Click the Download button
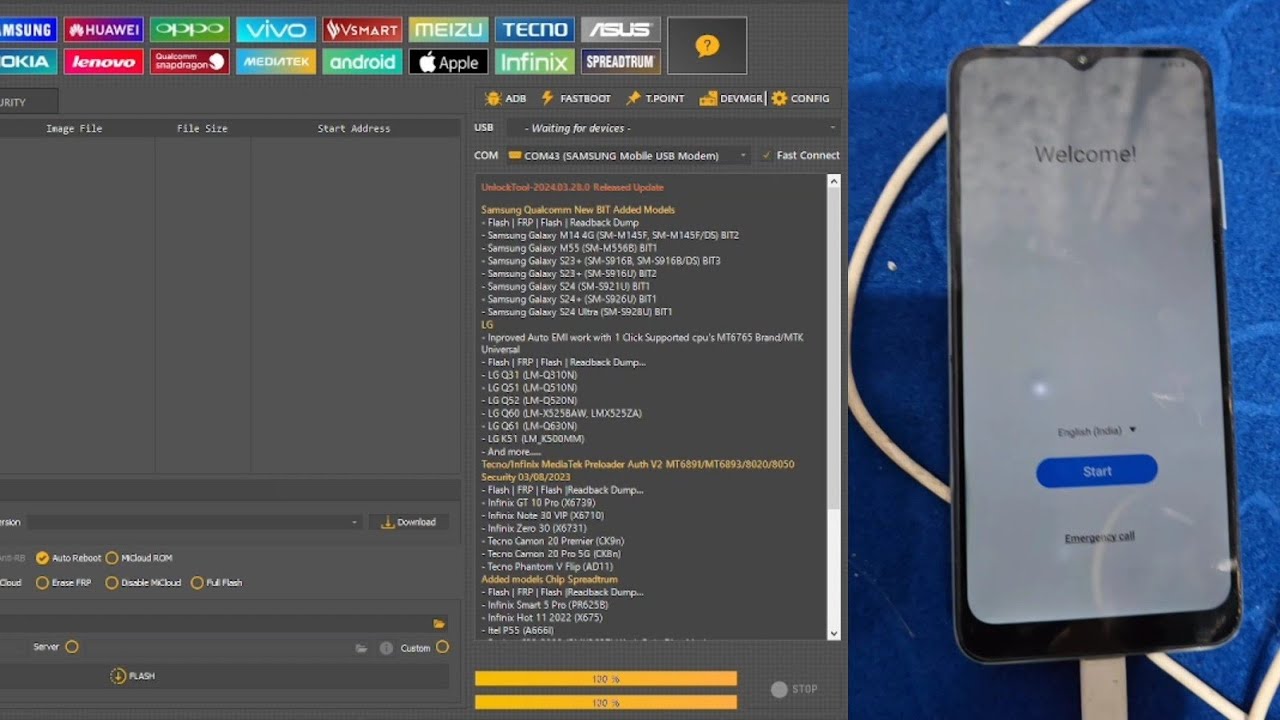Viewport: 1280px width, 720px height. tap(409, 522)
